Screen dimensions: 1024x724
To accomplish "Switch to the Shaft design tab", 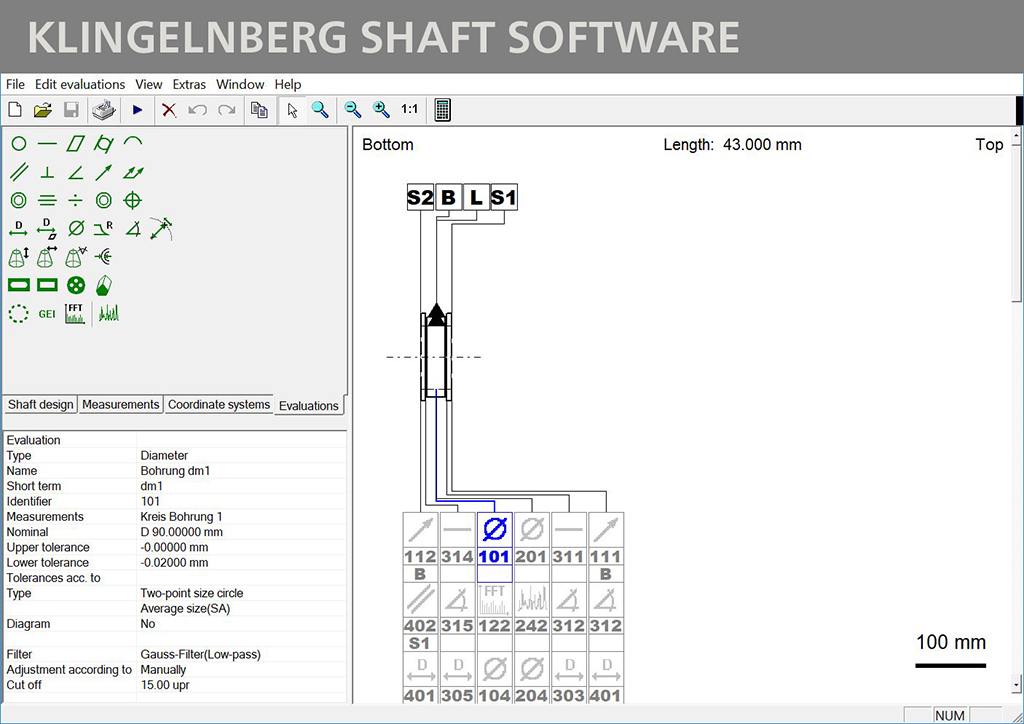I will coord(40,405).
